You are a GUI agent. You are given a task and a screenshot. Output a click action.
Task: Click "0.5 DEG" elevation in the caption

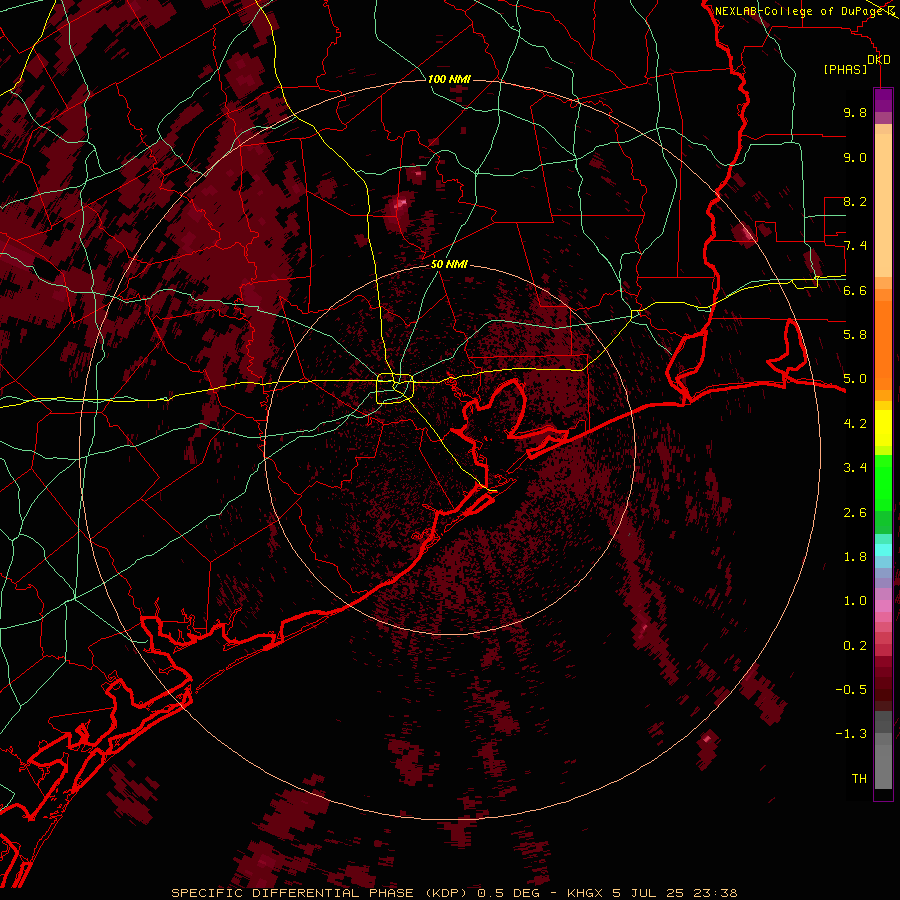coord(509,893)
